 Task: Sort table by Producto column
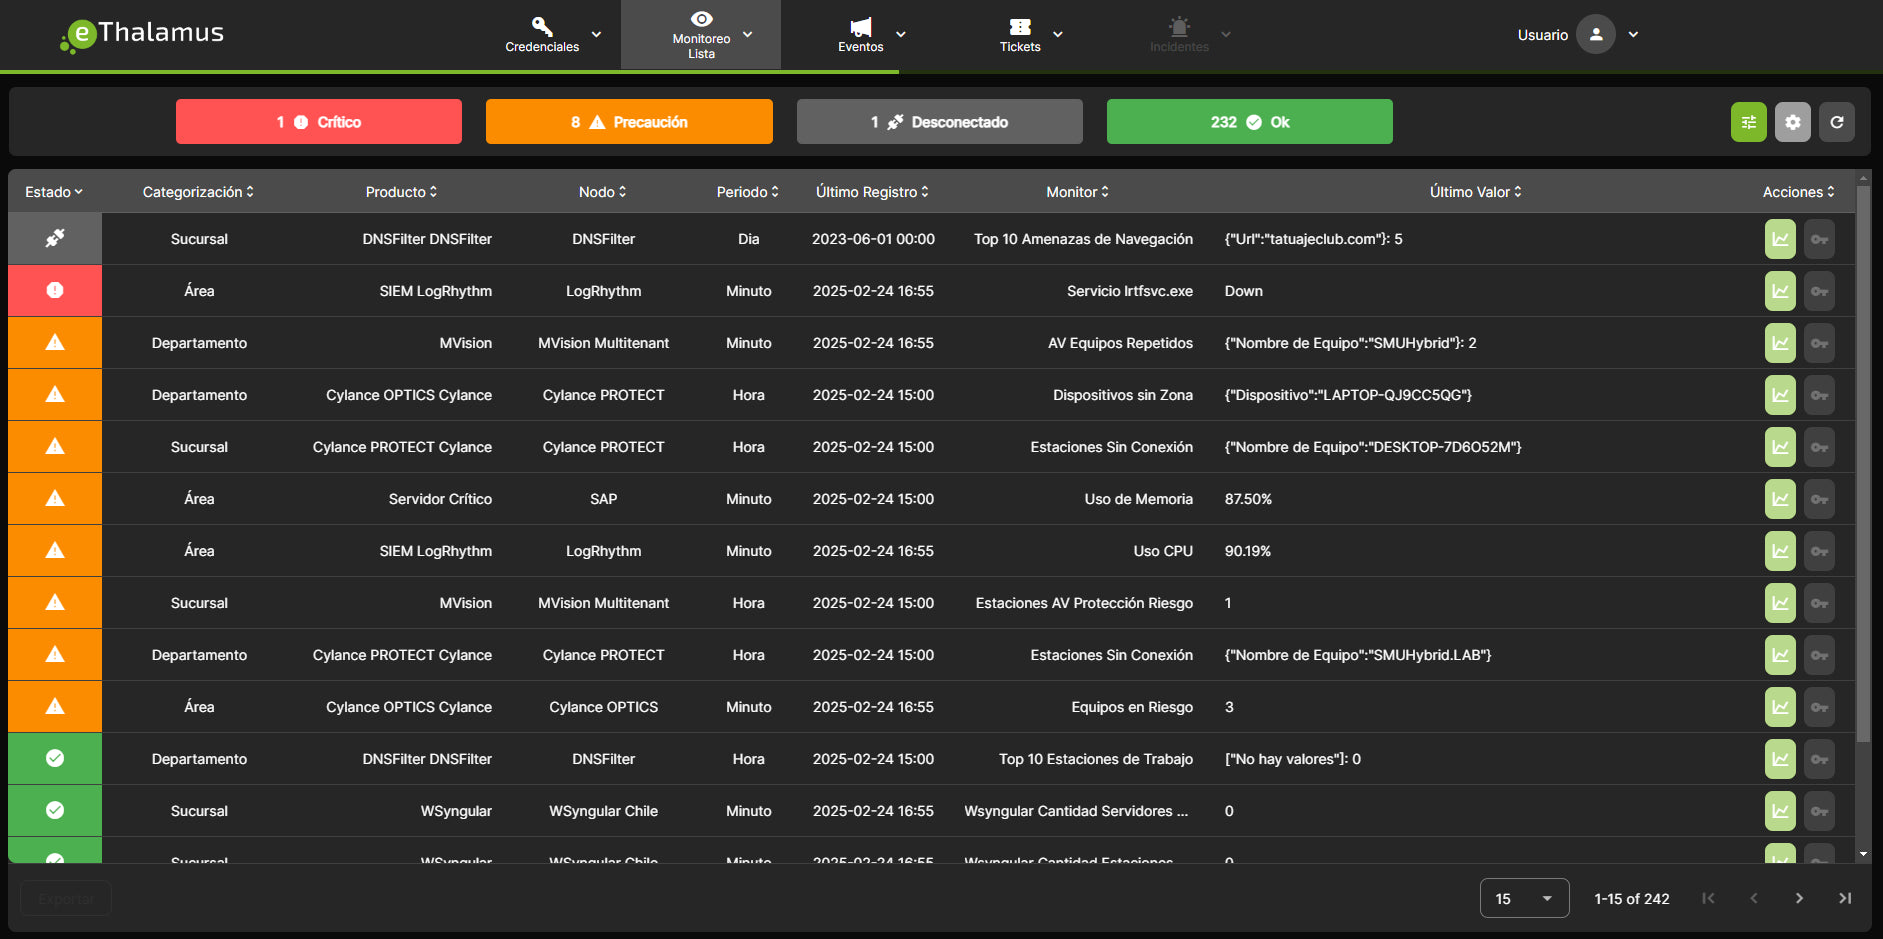[x=400, y=192]
